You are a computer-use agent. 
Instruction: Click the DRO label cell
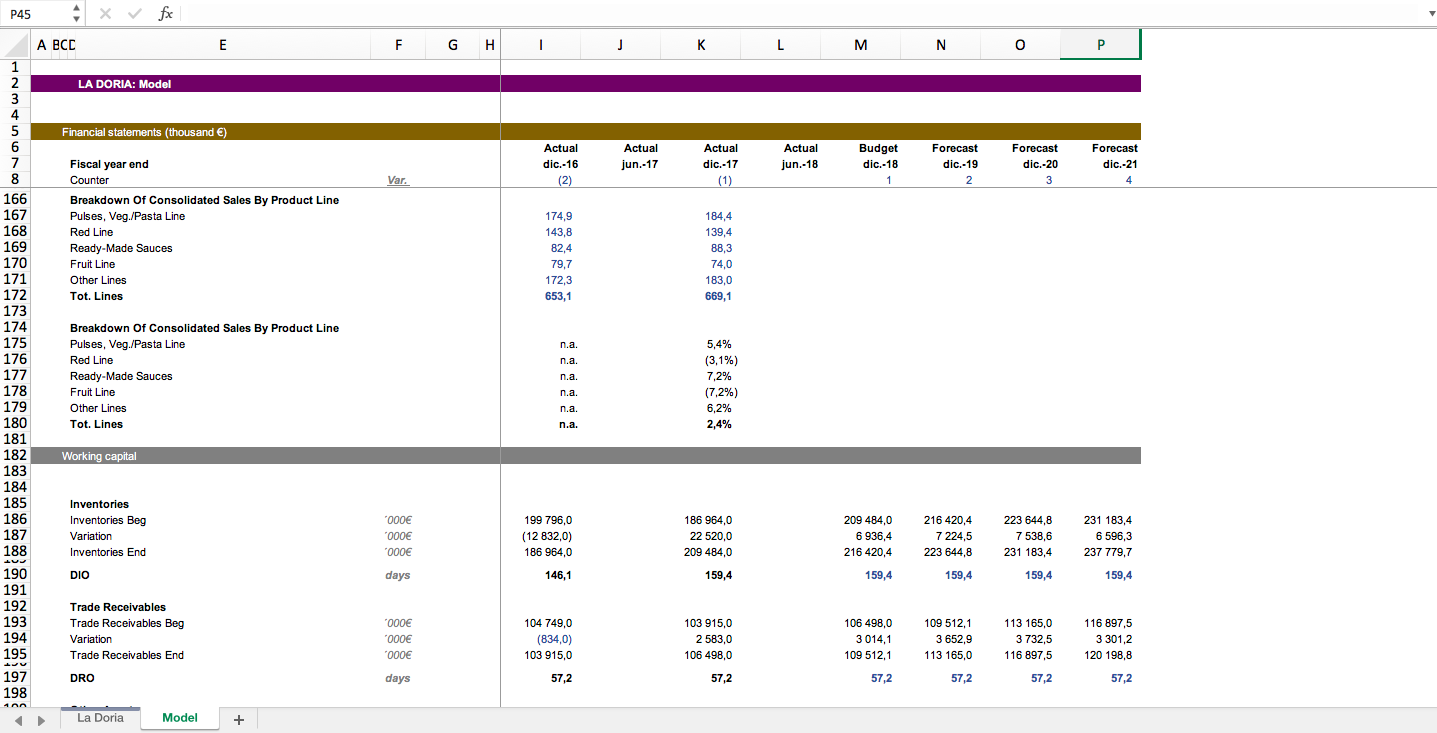click(x=82, y=678)
